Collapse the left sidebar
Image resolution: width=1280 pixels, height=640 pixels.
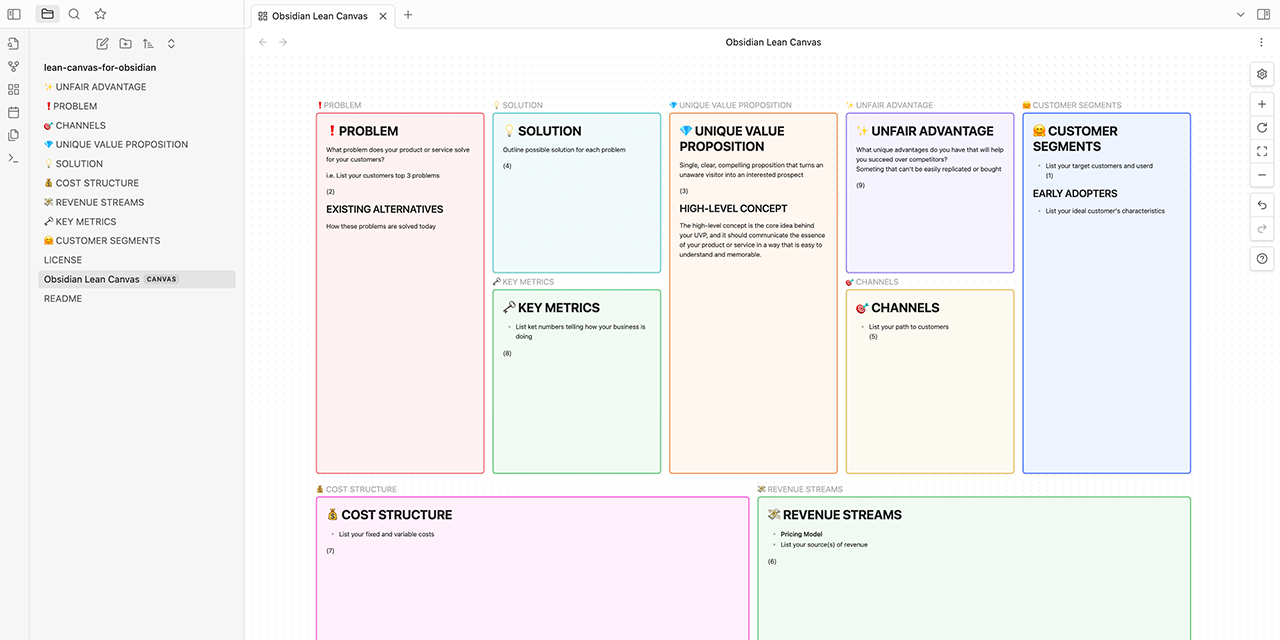(x=14, y=14)
